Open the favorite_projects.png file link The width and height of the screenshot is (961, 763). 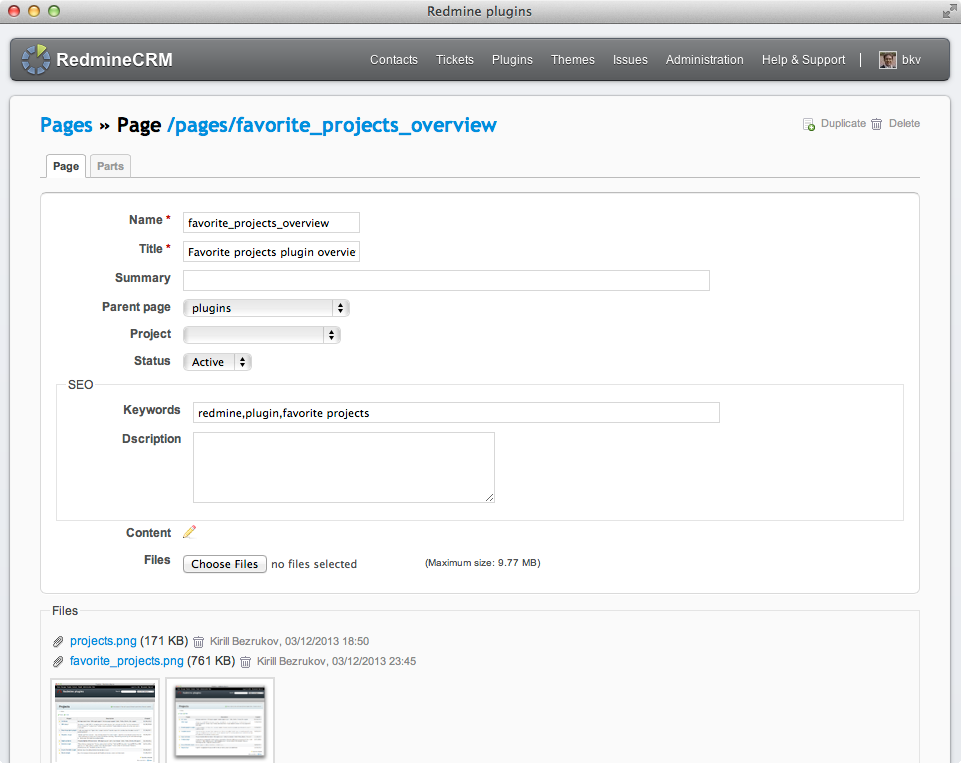[126, 661]
